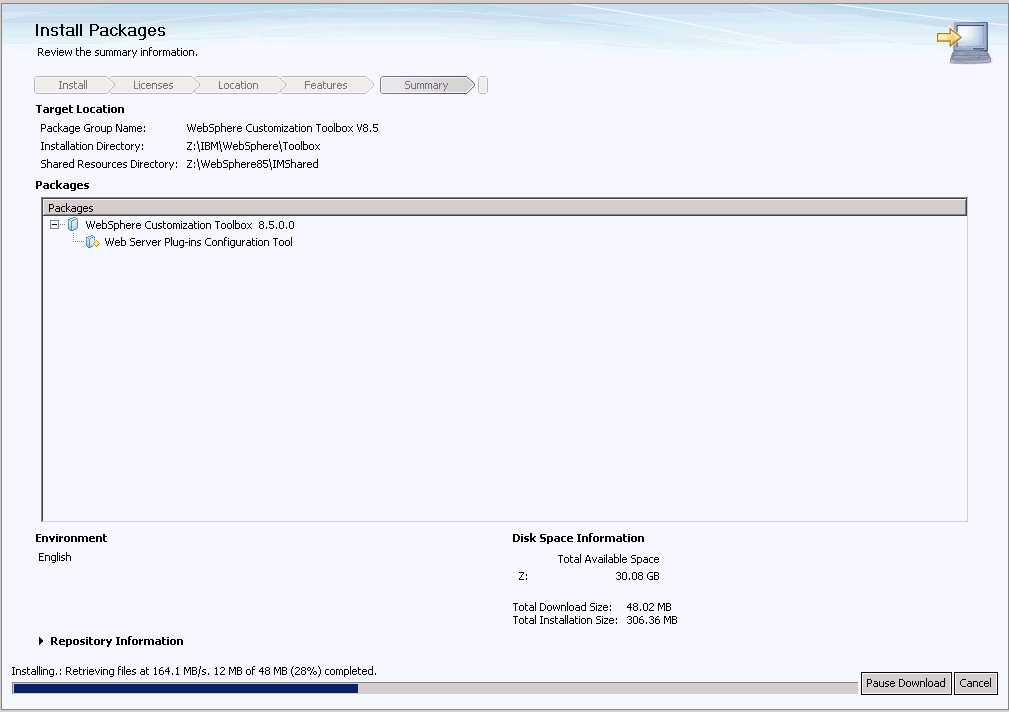Click the Installing retrieving files status text
1009x712 pixels.
click(x=194, y=671)
